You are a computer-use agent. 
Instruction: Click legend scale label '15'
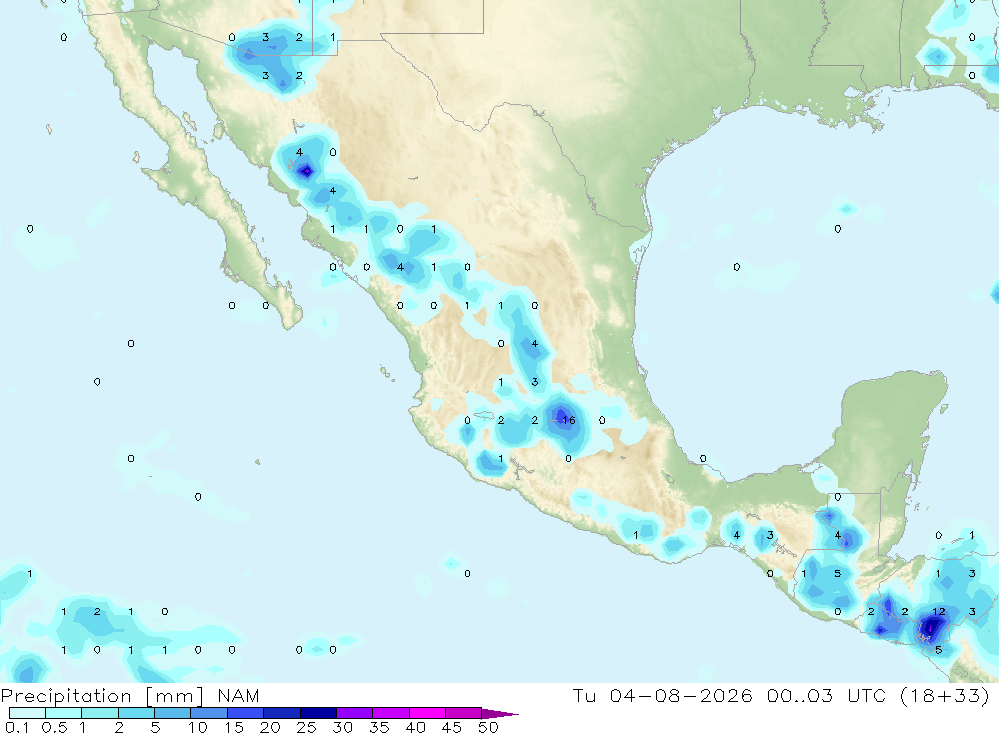[x=234, y=727]
